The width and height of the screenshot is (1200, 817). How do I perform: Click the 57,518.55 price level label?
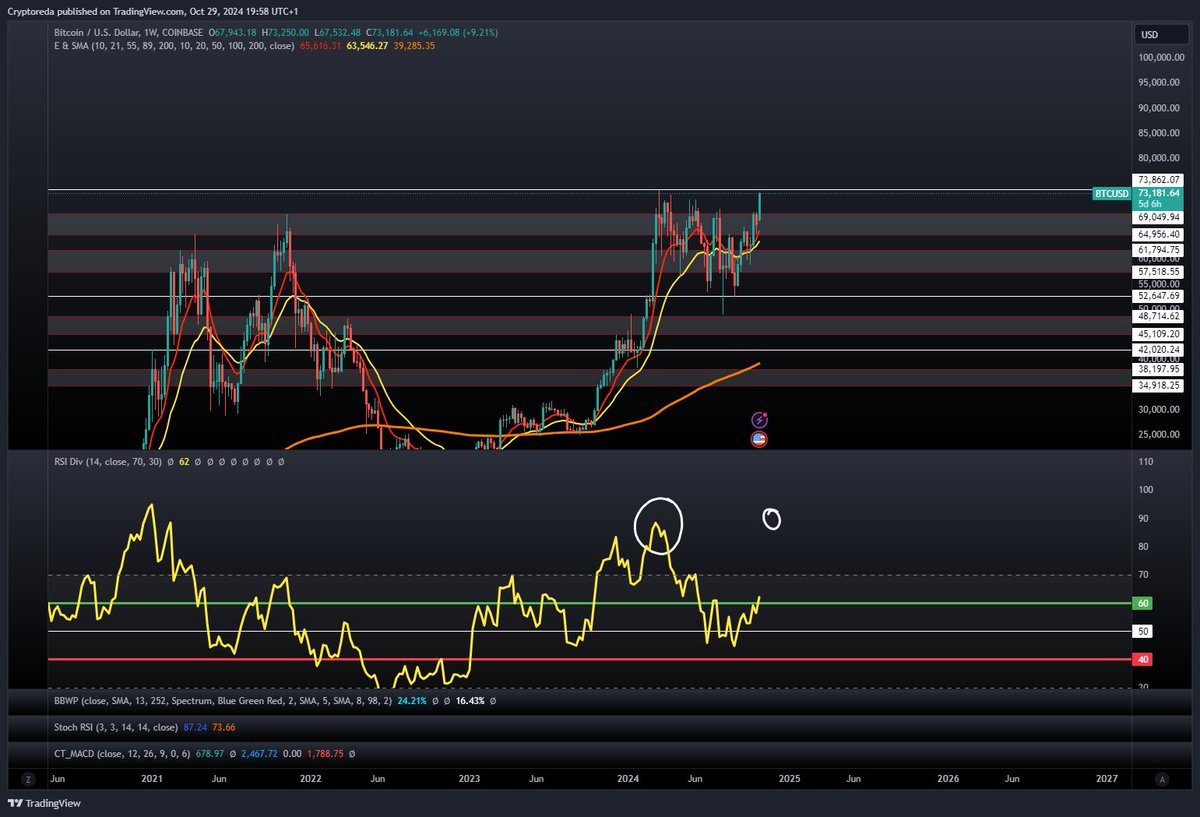(x=1159, y=271)
